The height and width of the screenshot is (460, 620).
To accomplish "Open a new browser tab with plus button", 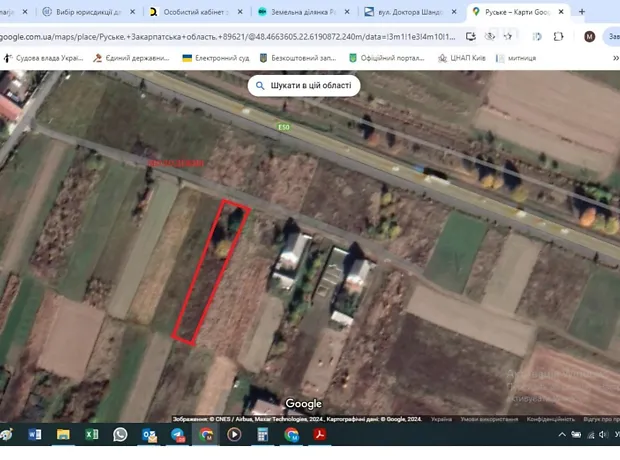I will tap(582, 12).
